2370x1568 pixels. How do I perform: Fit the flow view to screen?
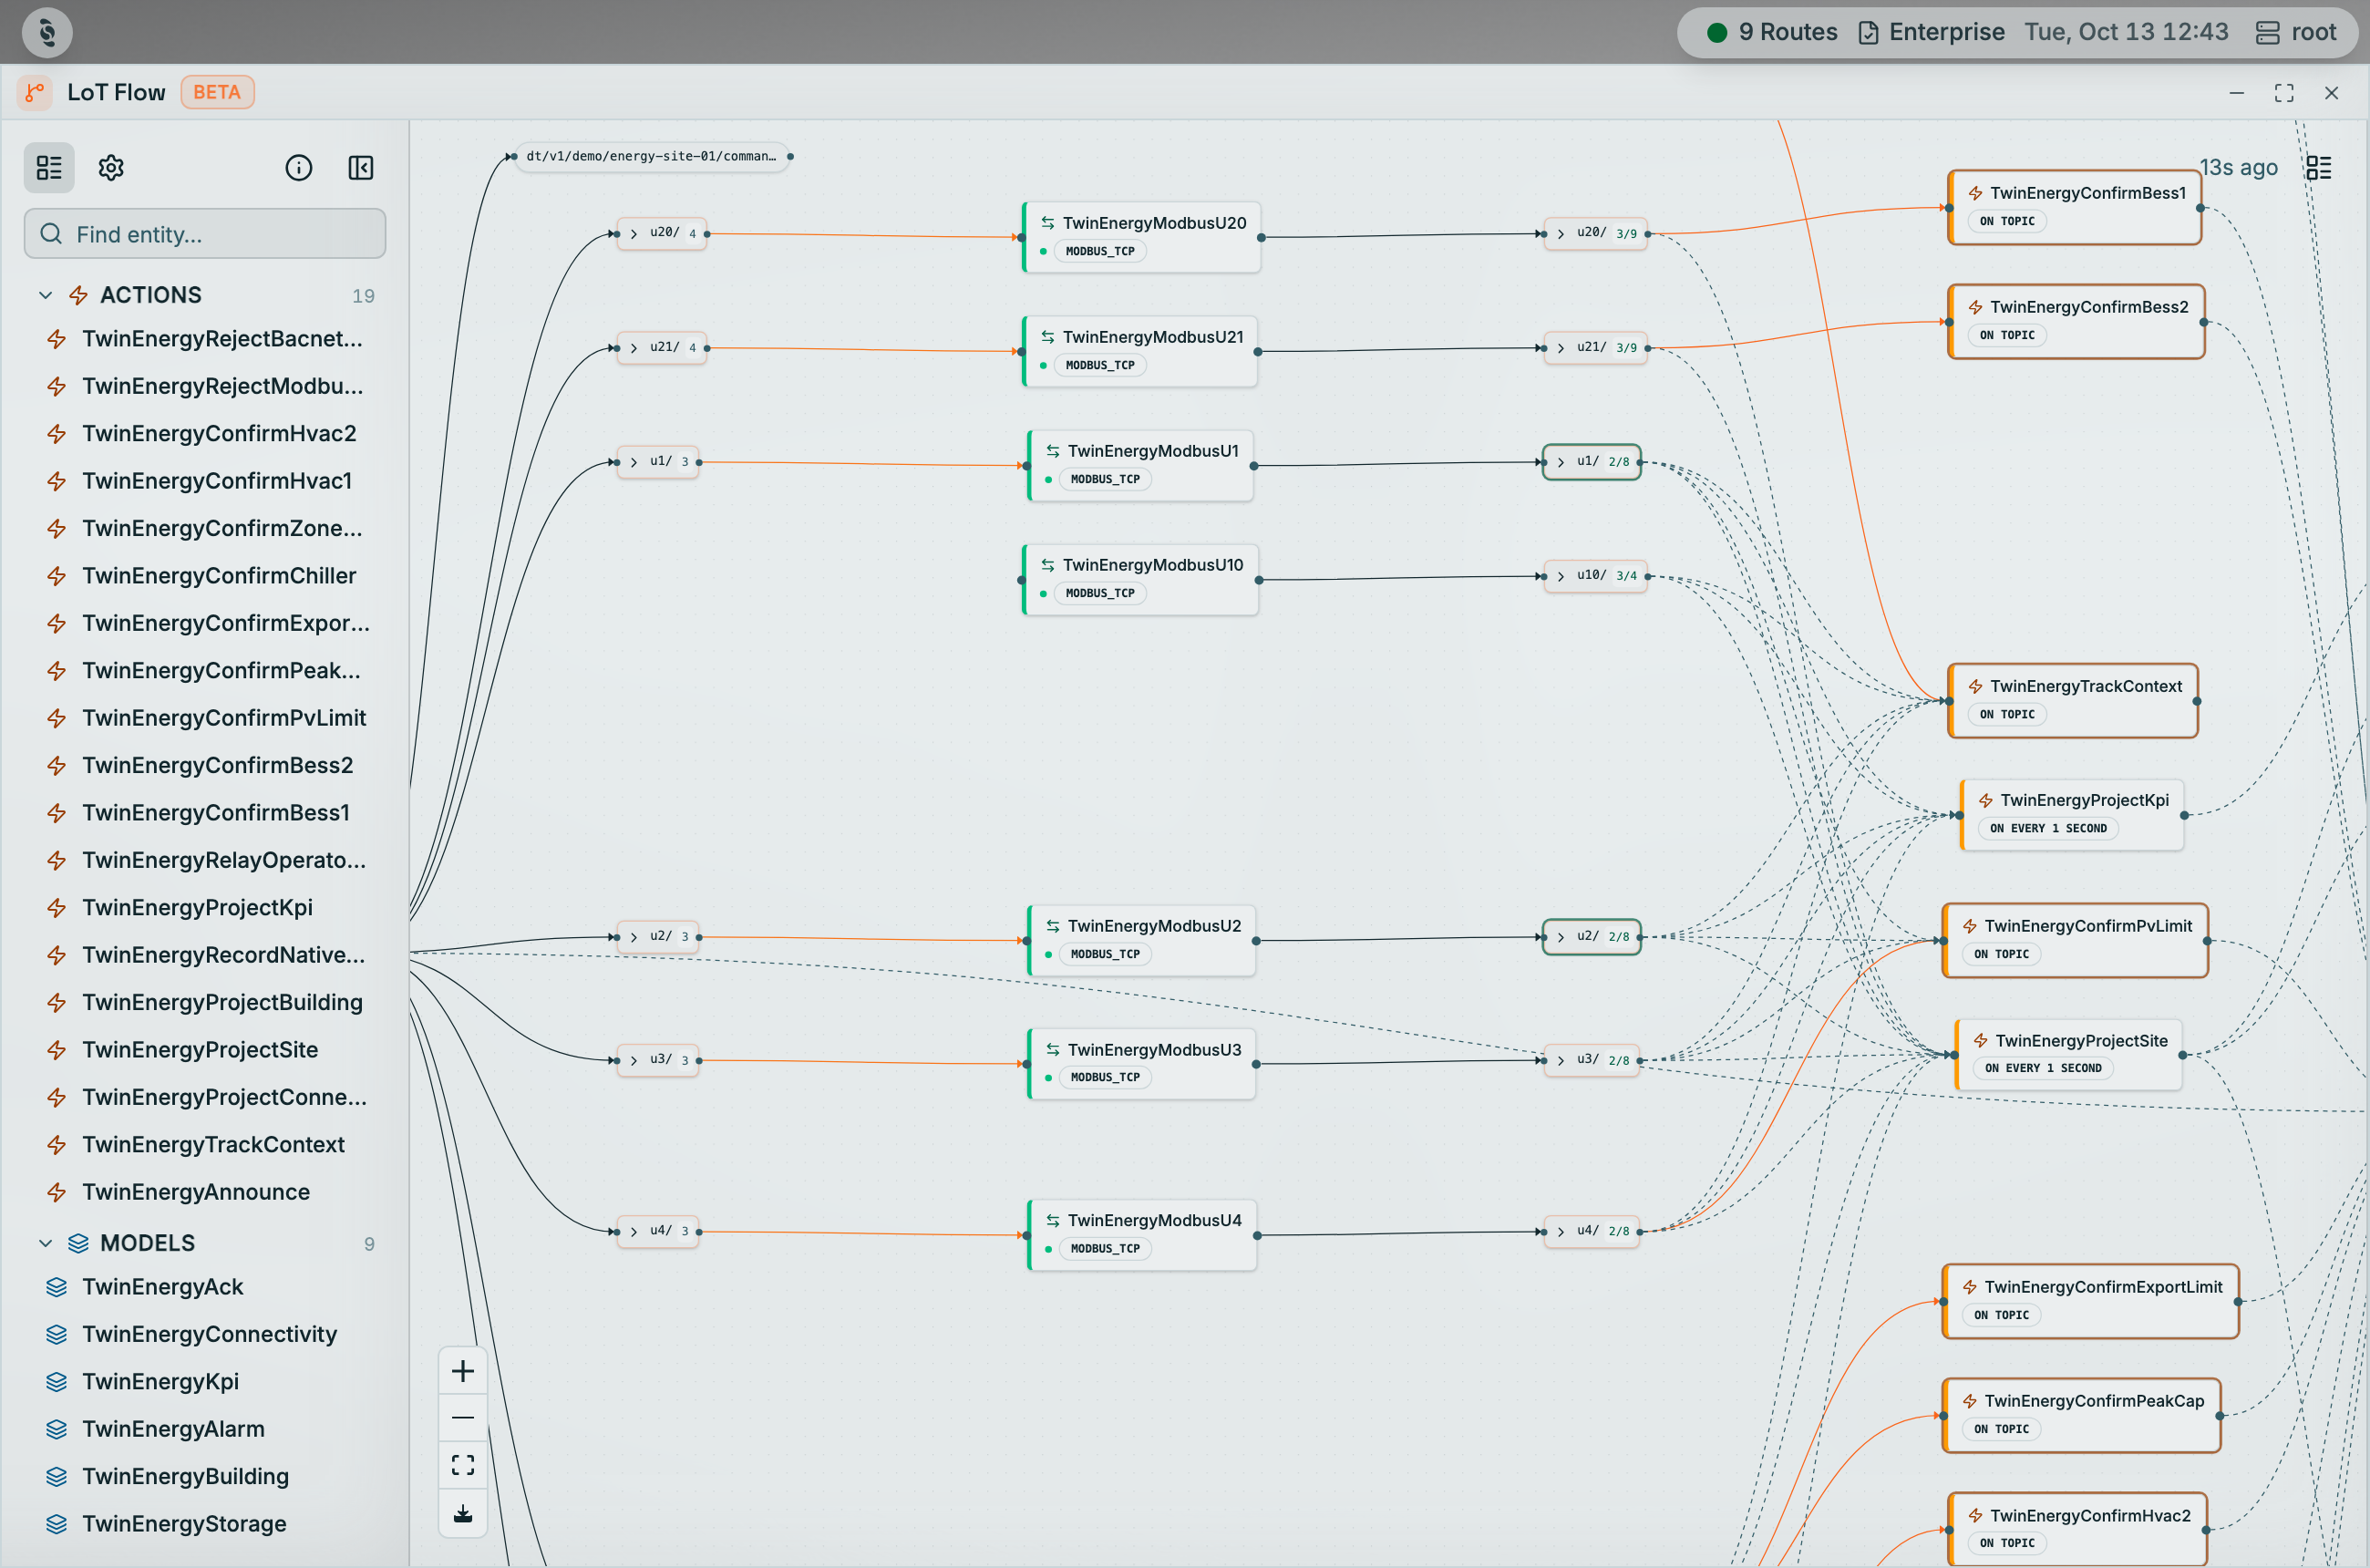tap(463, 1465)
